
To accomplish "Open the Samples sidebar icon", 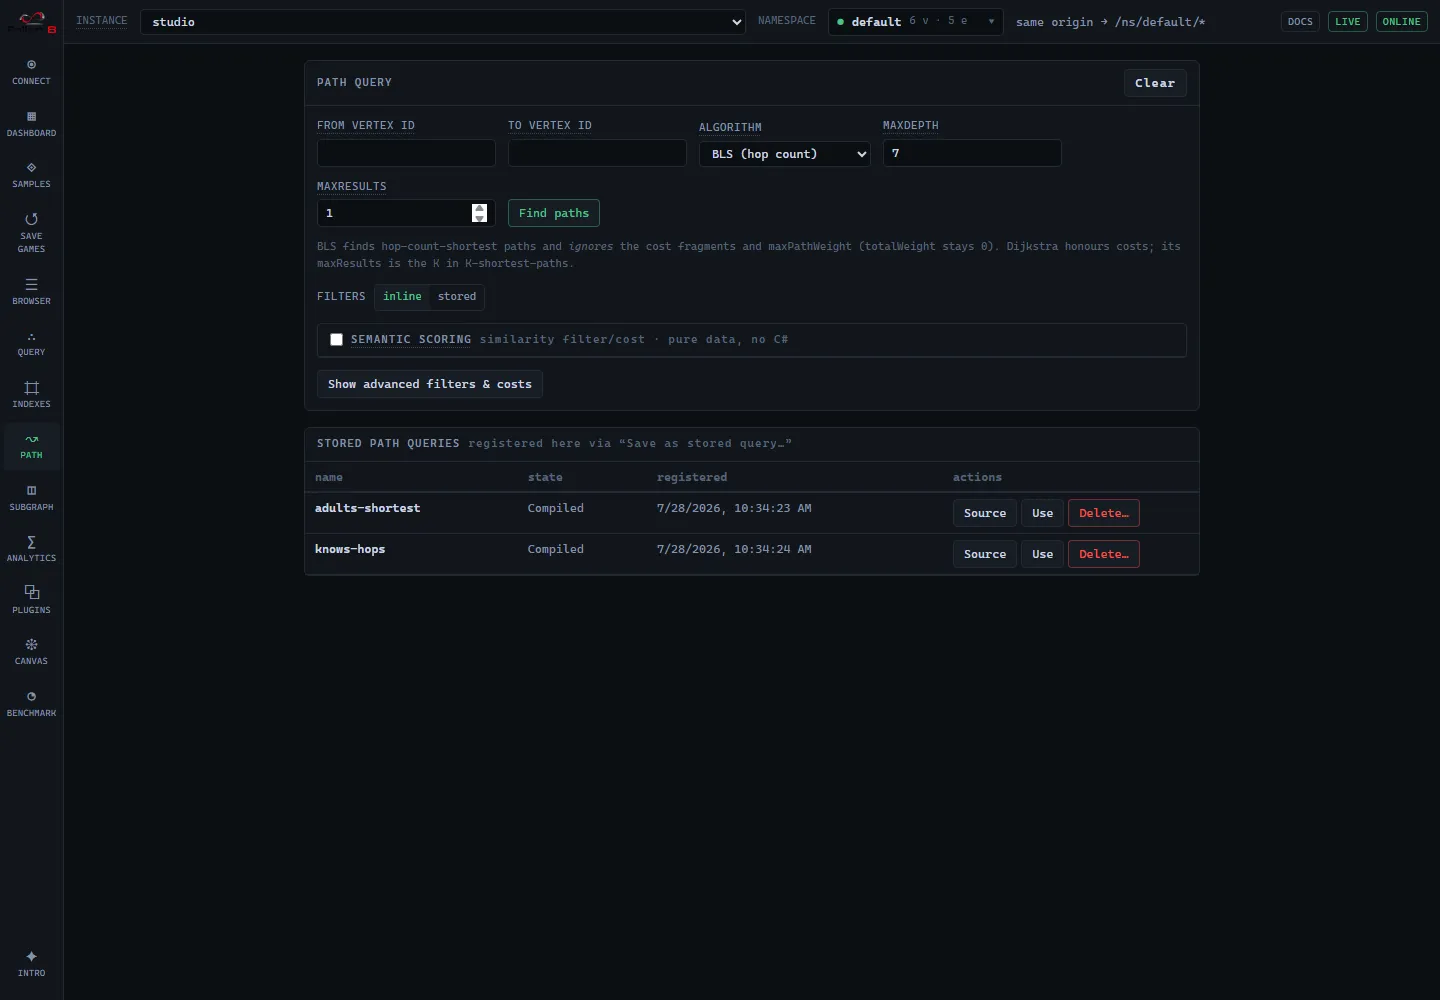I will click(x=31, y=175).
